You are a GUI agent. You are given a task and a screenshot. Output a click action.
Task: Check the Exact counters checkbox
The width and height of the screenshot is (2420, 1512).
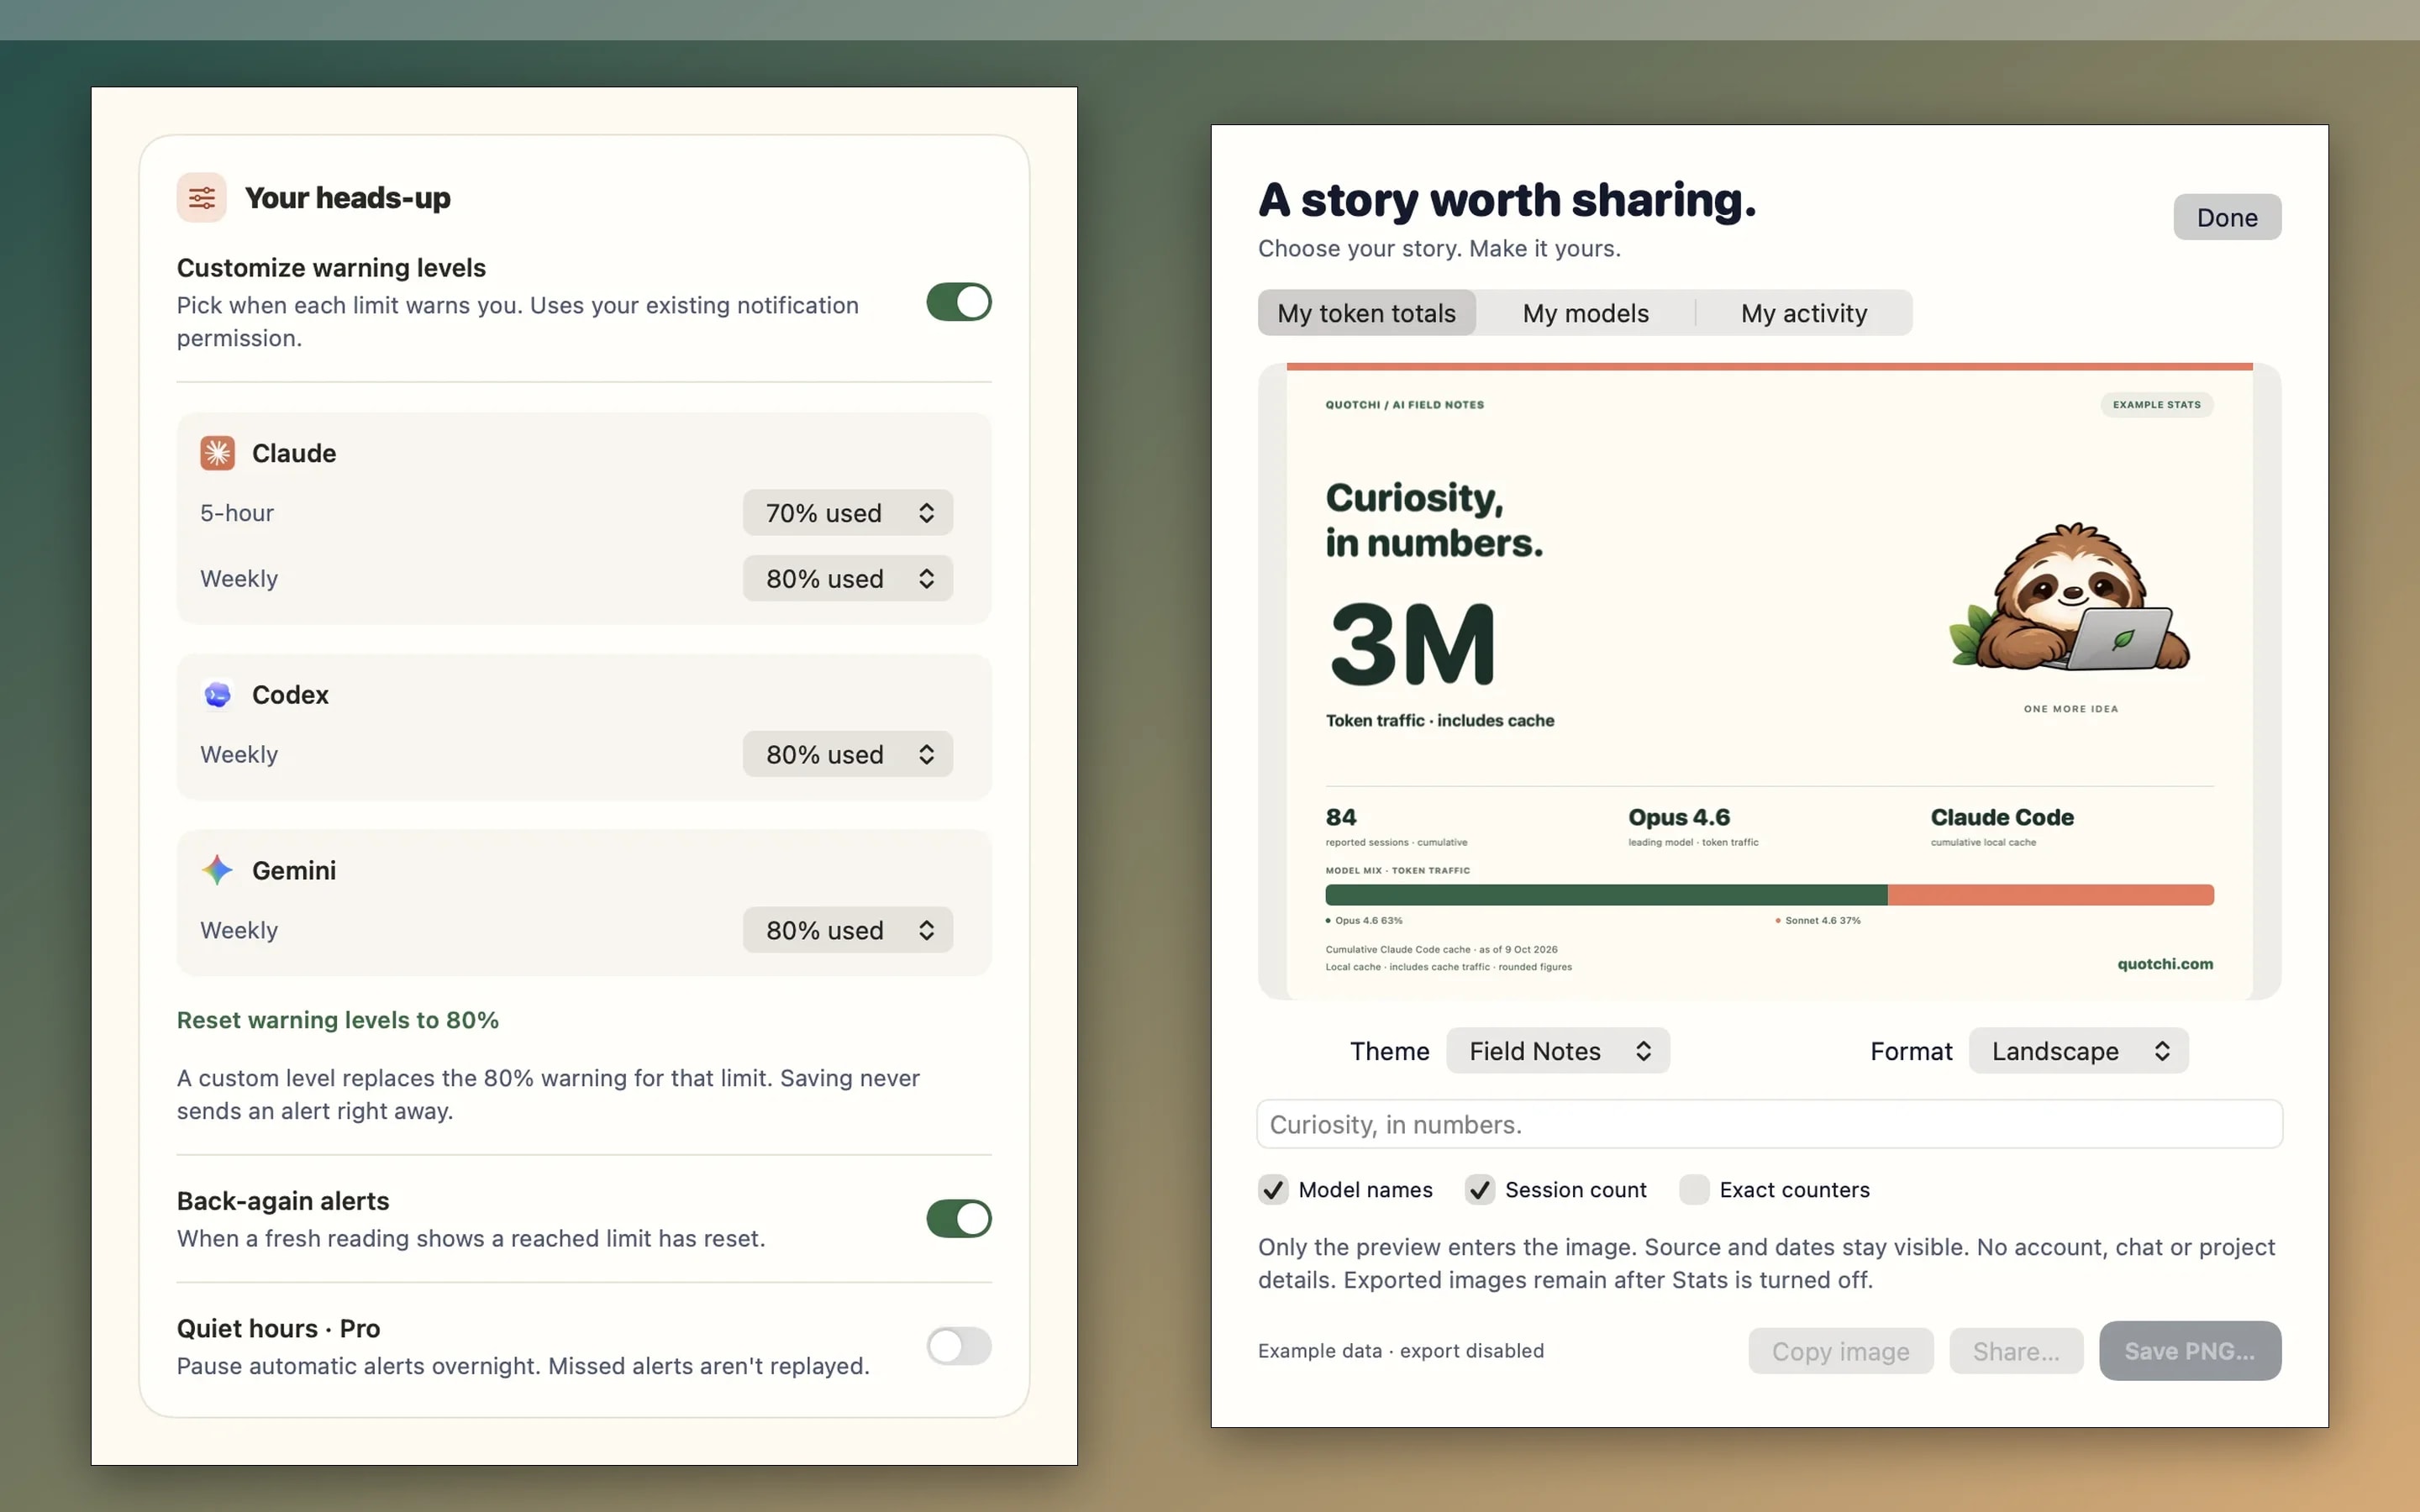click(1694, 1189)
